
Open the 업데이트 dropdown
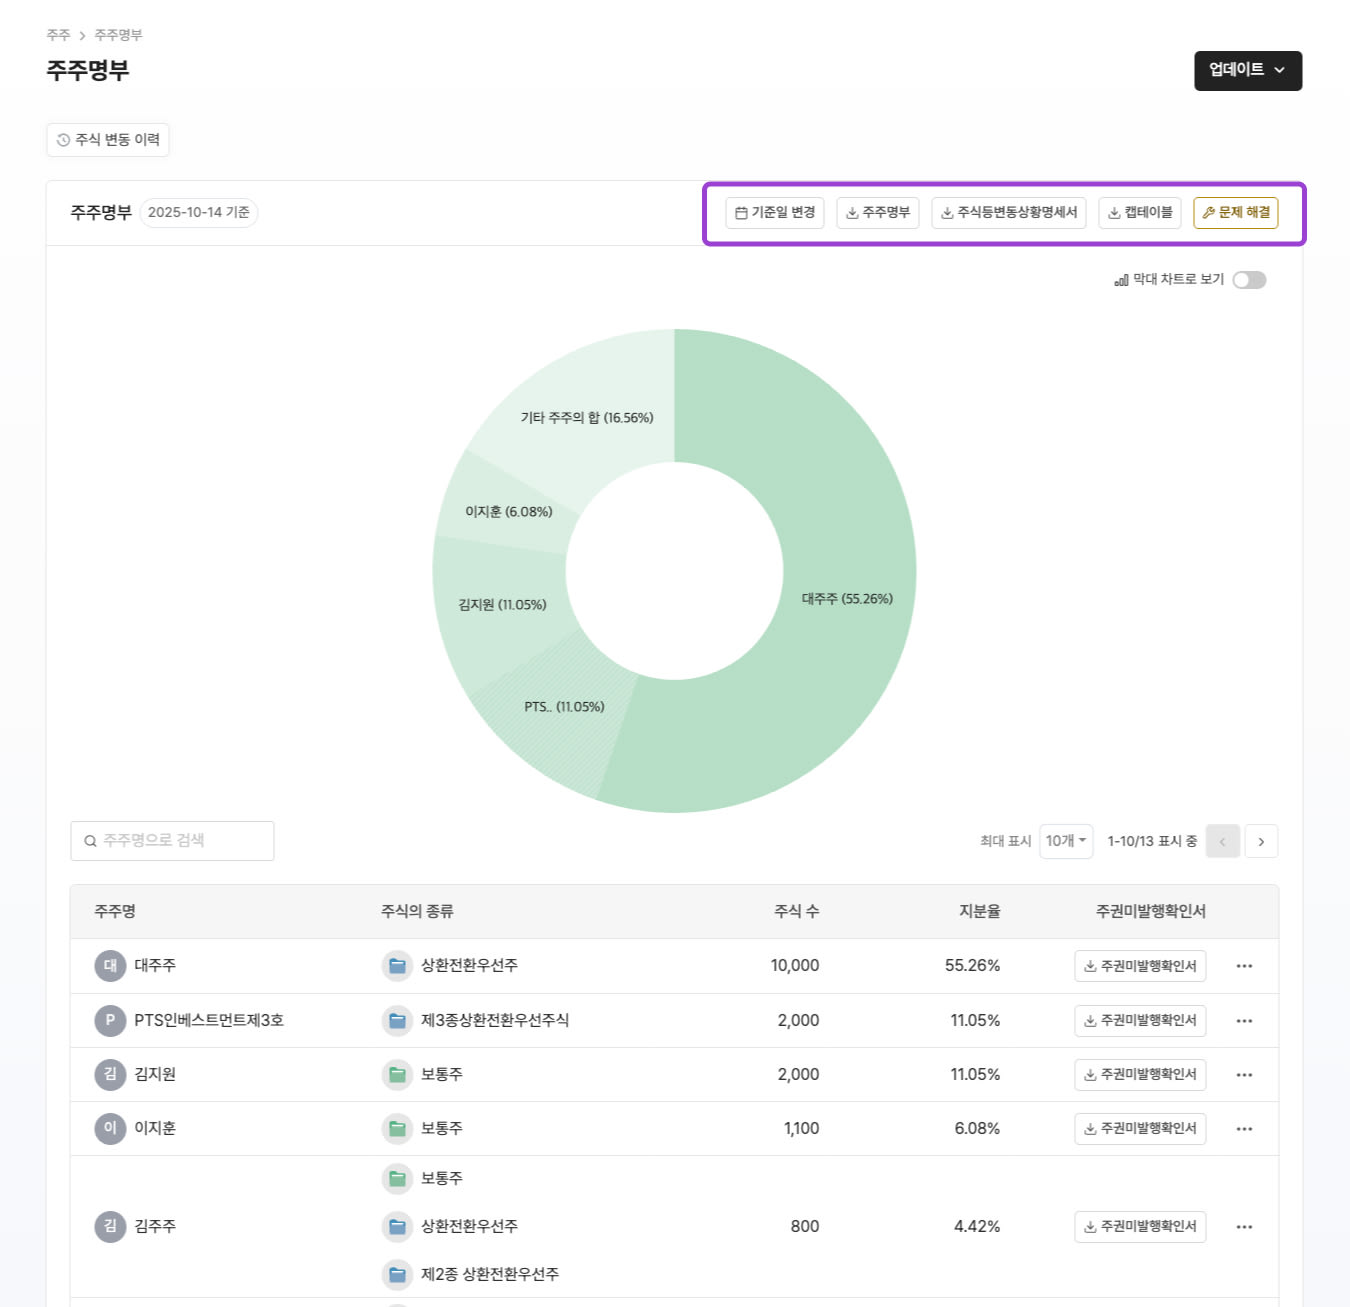[x=1246, y=71]
